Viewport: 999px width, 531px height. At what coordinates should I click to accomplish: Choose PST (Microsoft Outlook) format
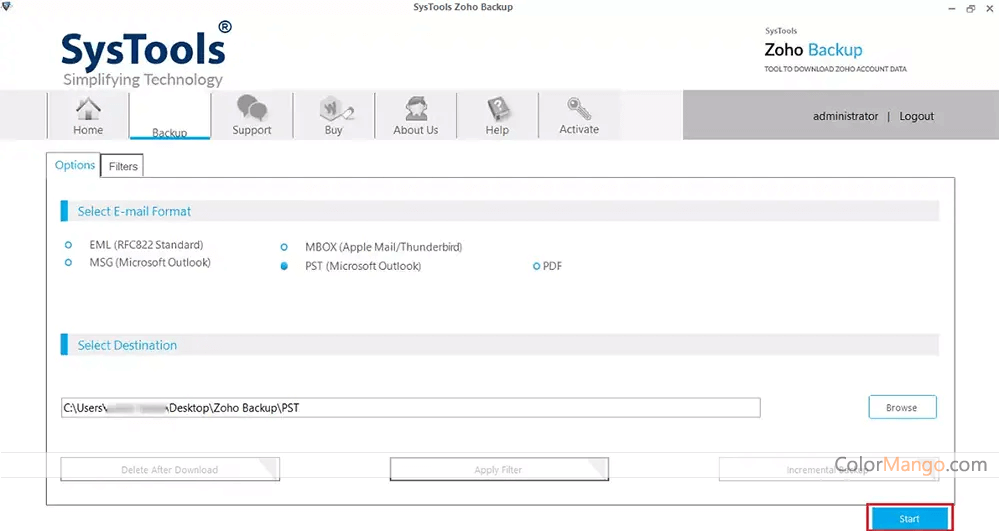(x=284, y=266)
